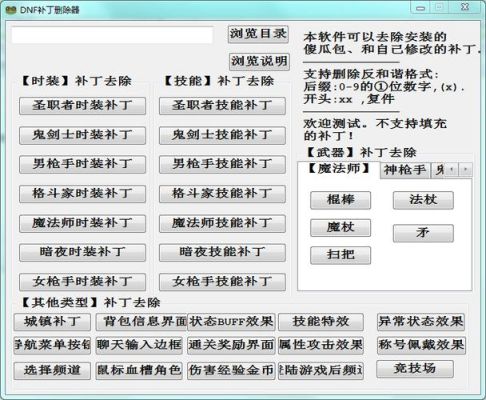Switch to the 【魔法师】 weapon tab
This screenshot has height=400, width=486.
[338, 169]
